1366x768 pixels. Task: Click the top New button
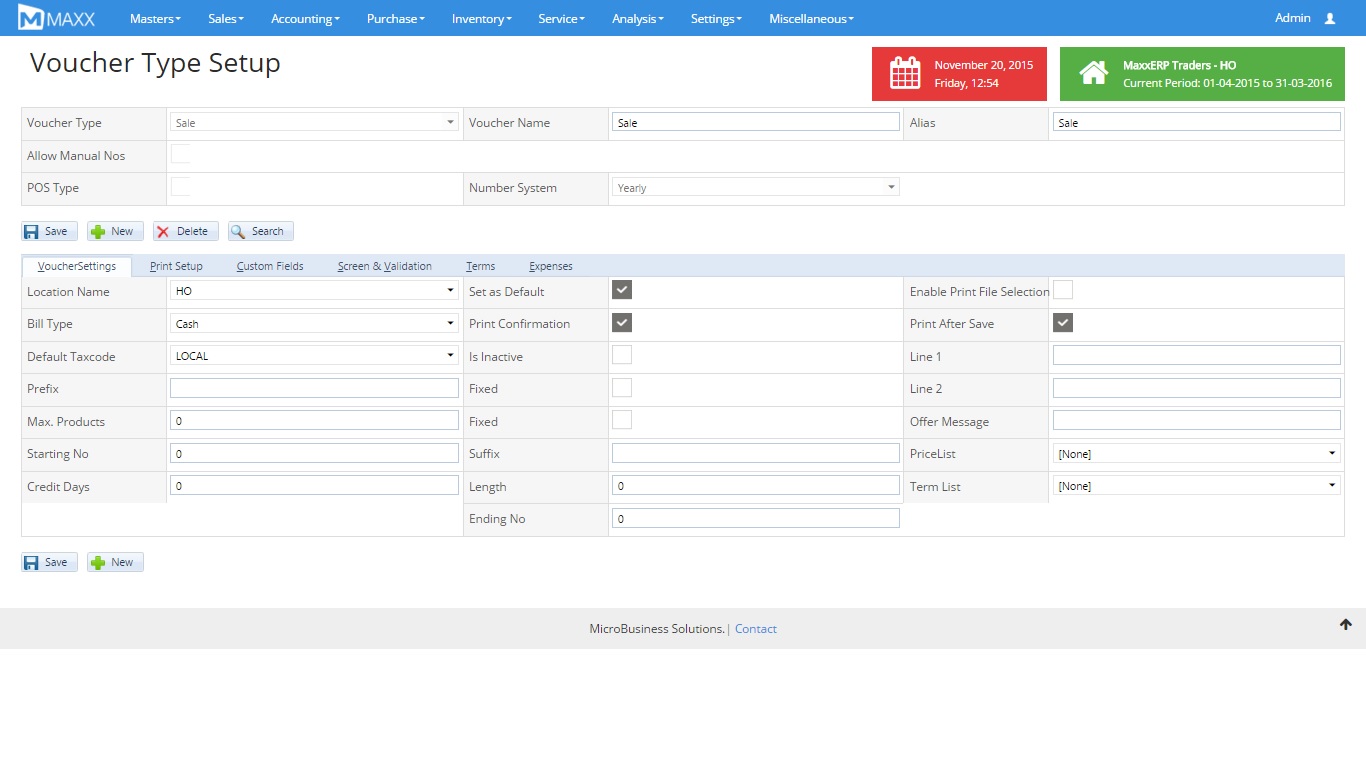(115, 231)
